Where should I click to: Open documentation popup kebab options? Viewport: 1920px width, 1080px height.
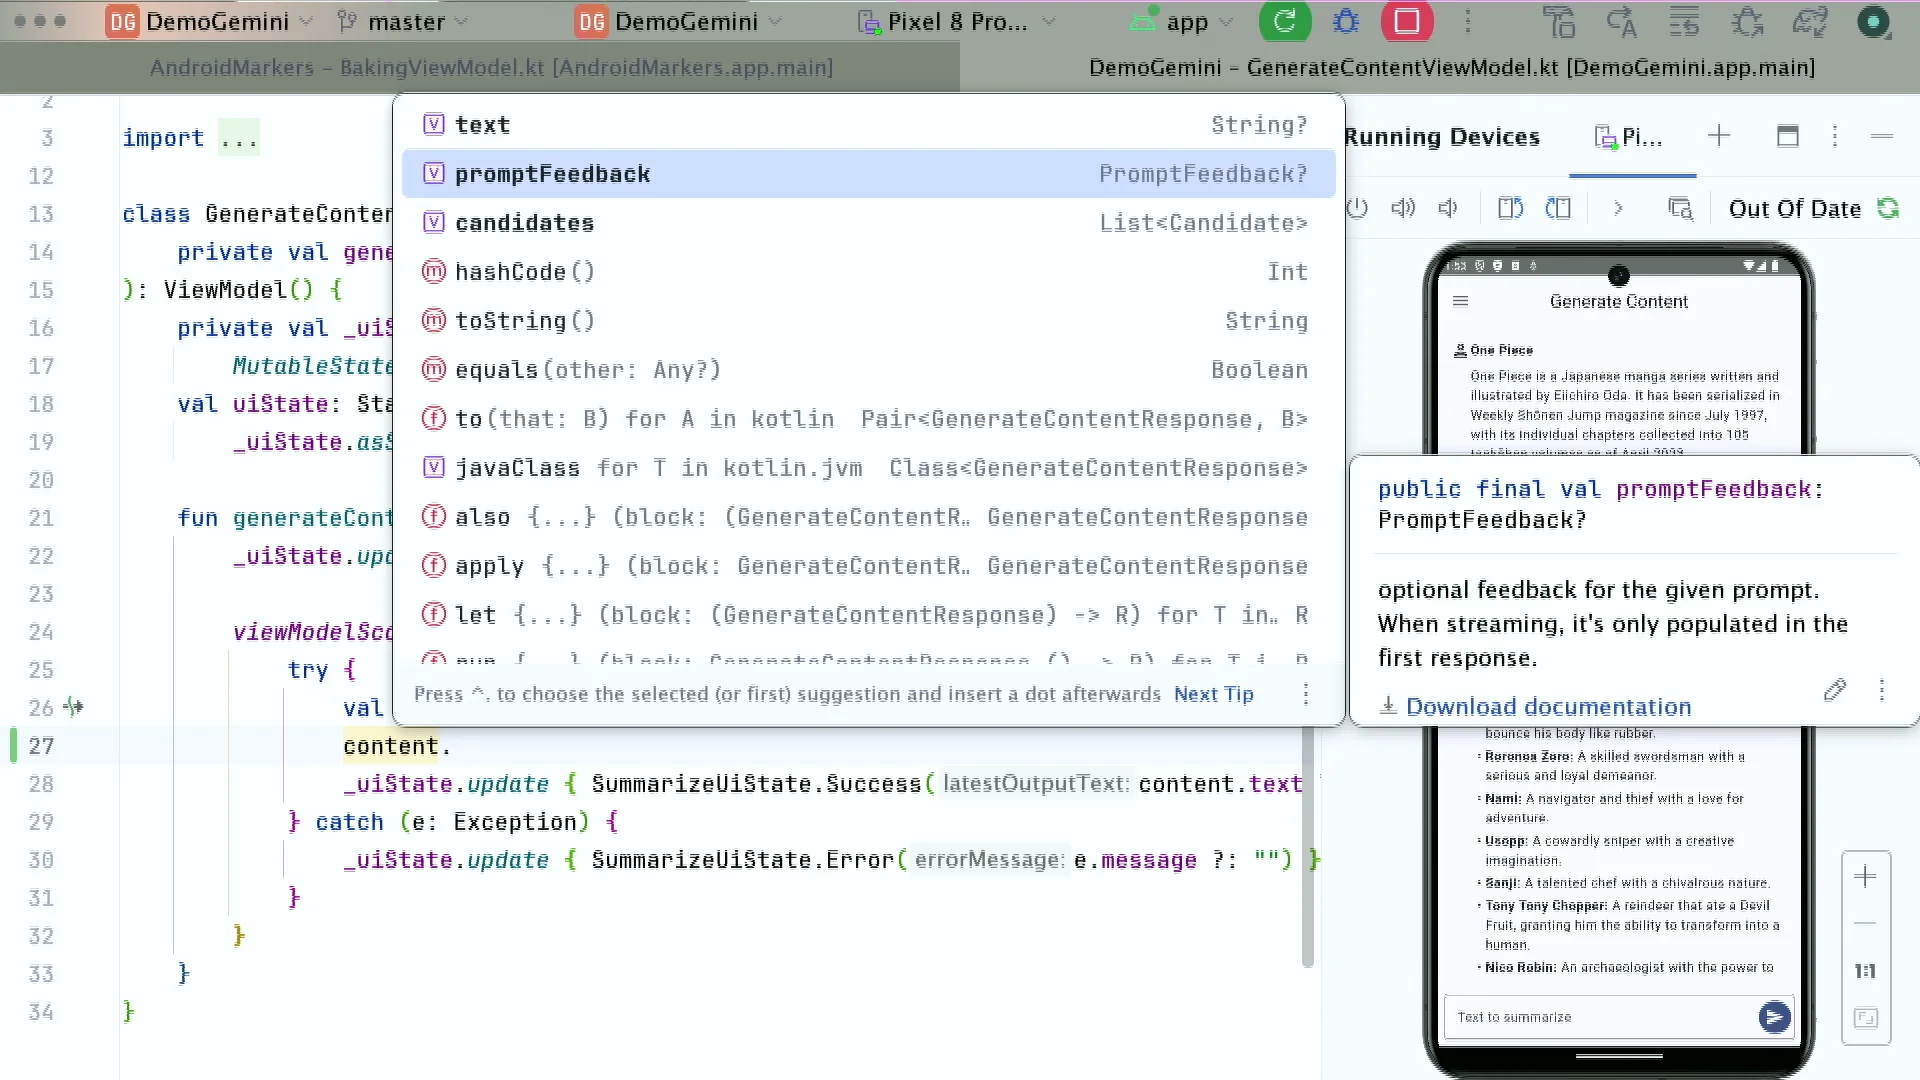pos(1882,690)
